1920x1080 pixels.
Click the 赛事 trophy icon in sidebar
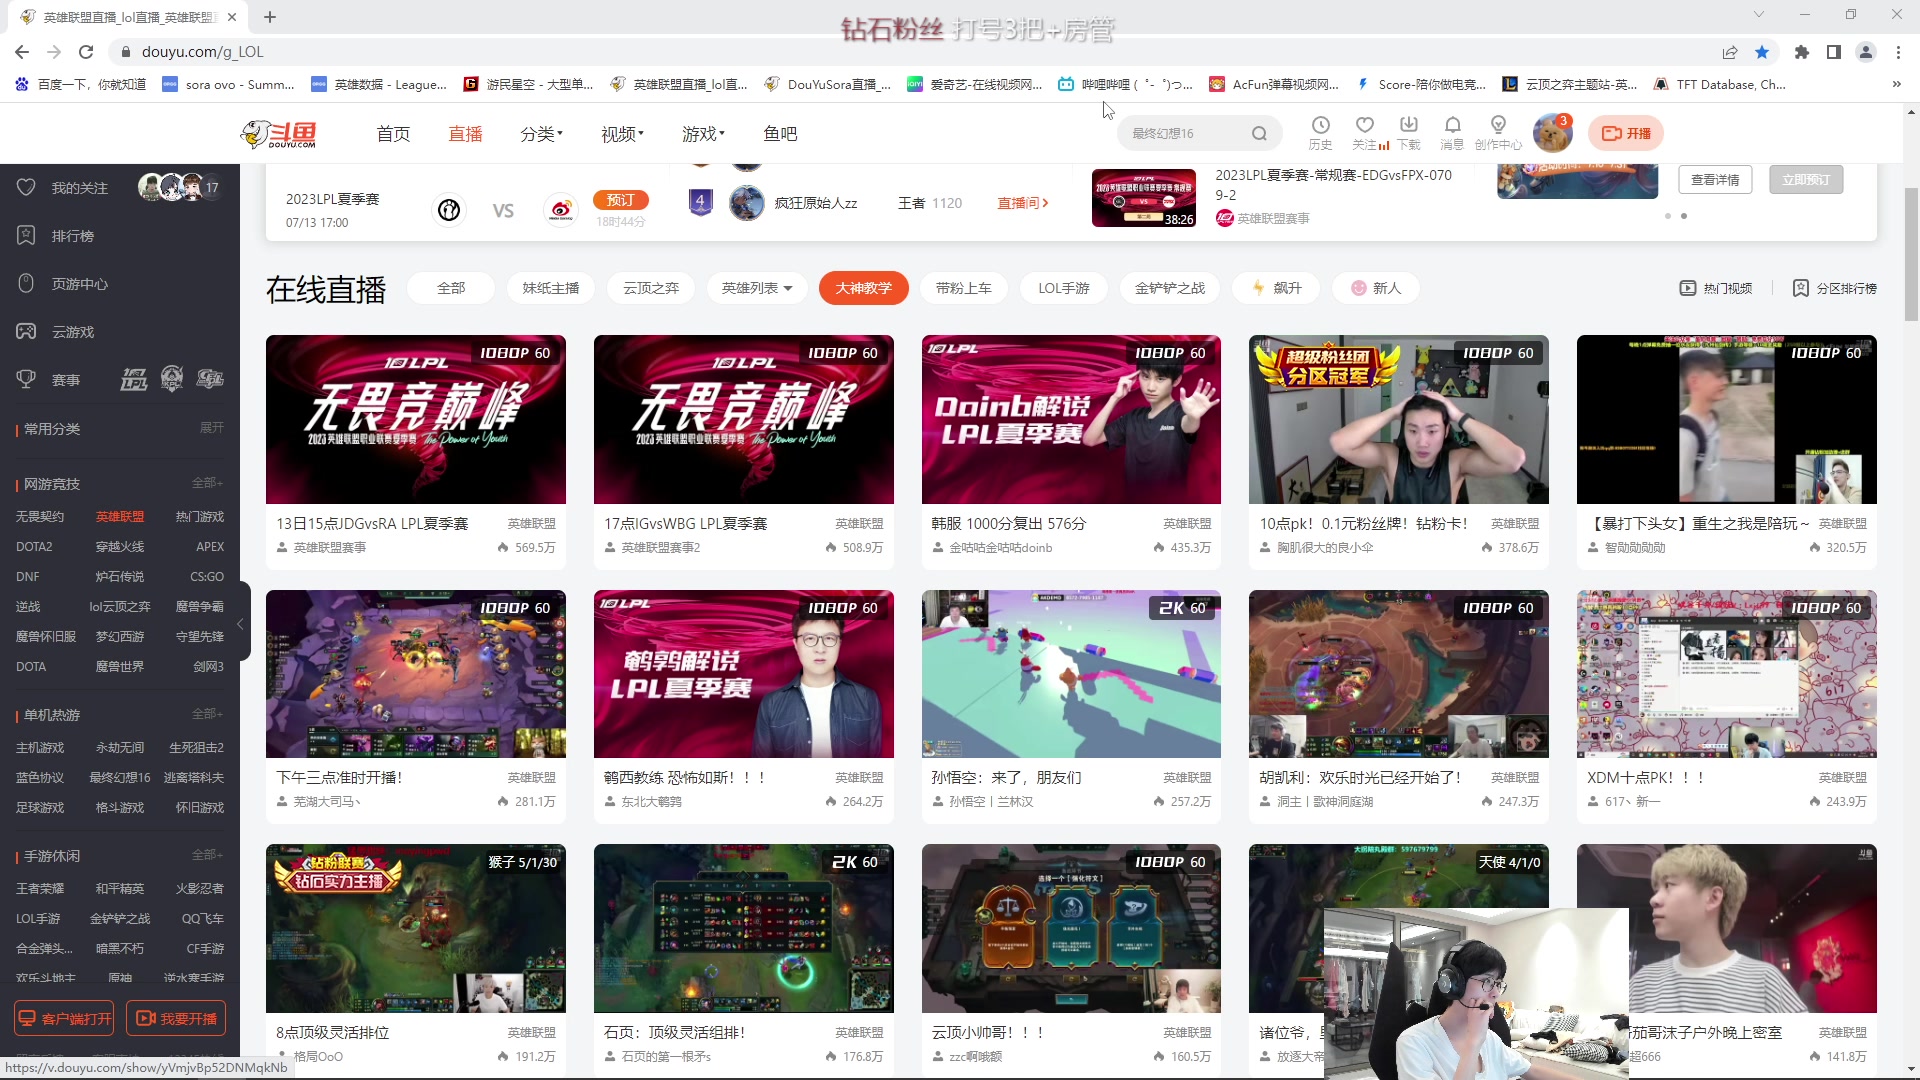coord(27,379)
